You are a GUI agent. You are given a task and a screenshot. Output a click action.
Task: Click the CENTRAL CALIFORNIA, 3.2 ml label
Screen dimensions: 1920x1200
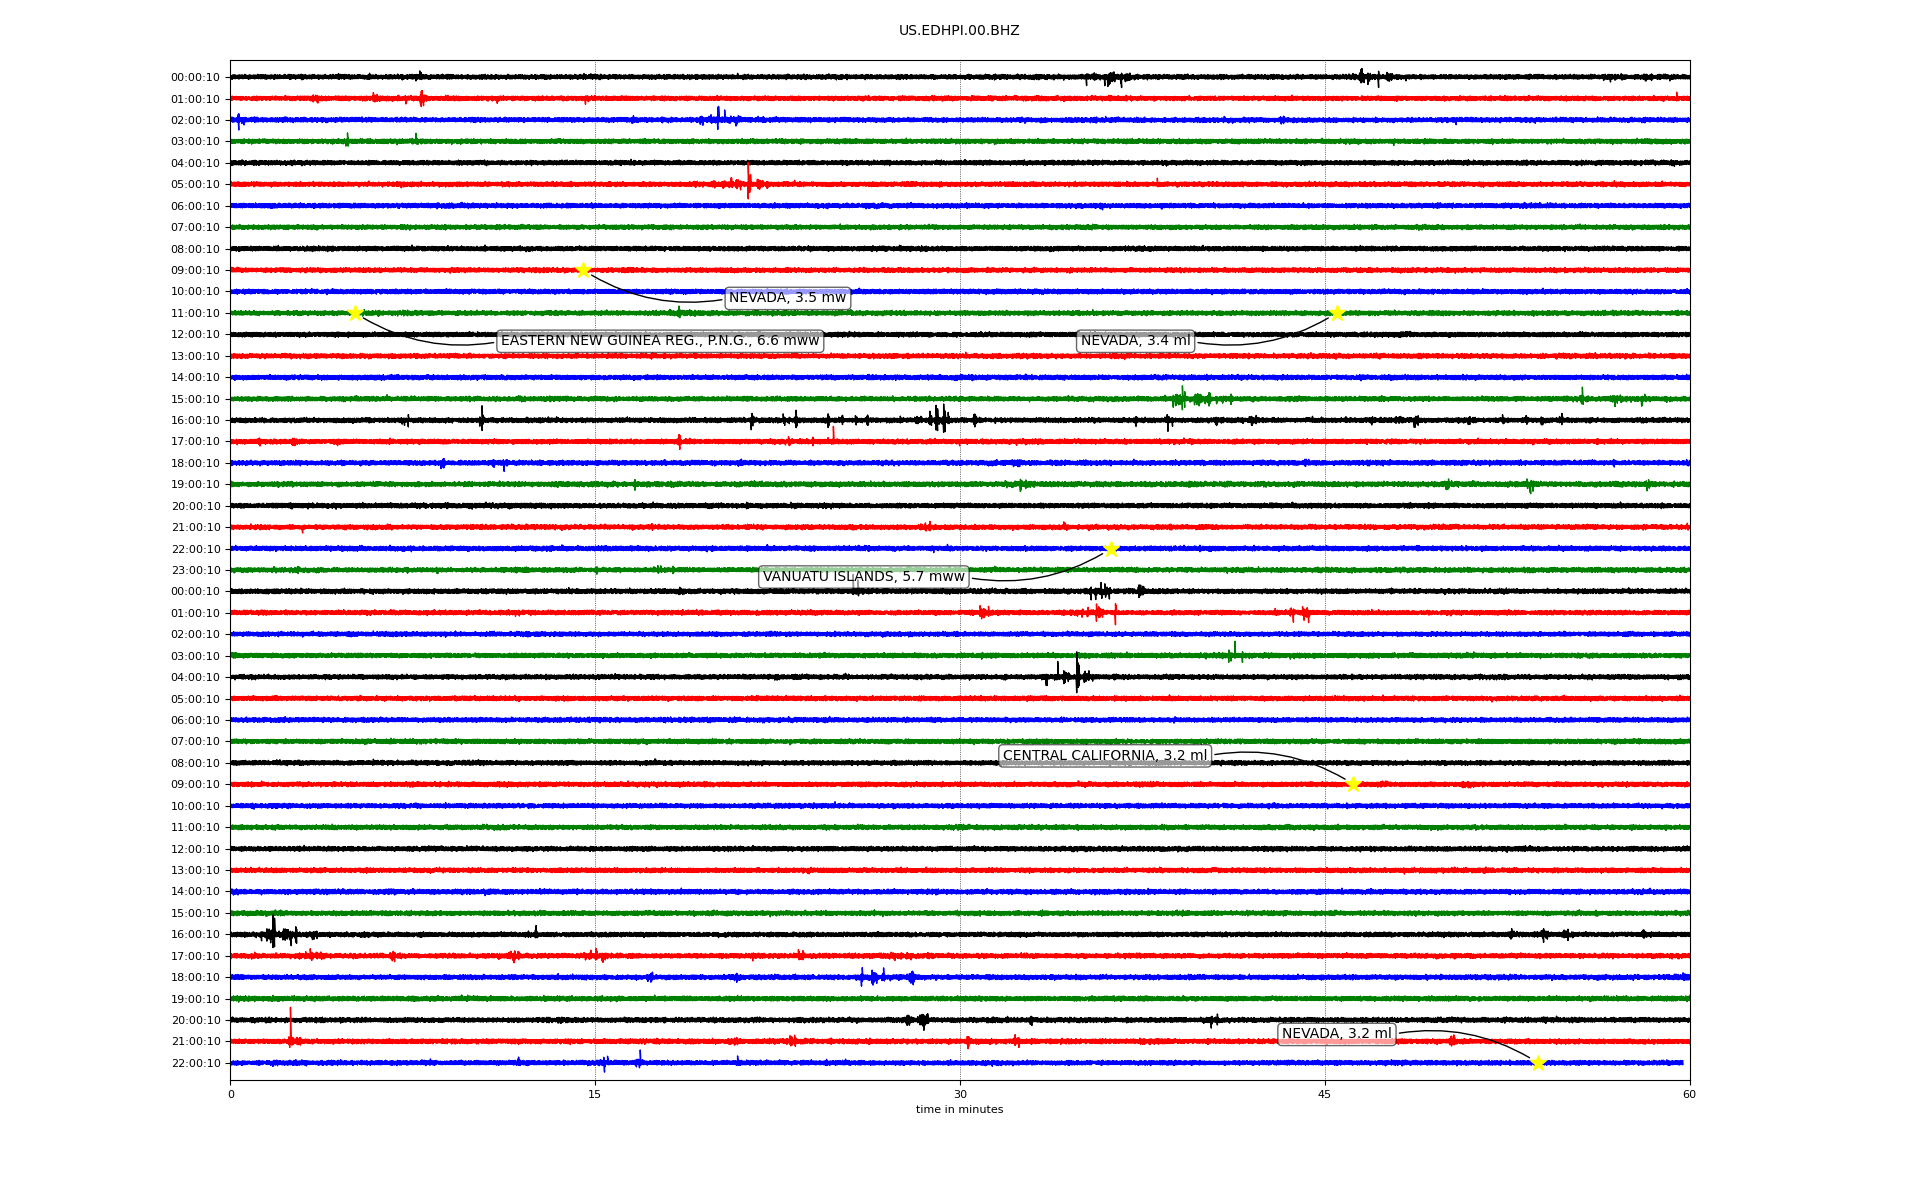(1104, 756)
